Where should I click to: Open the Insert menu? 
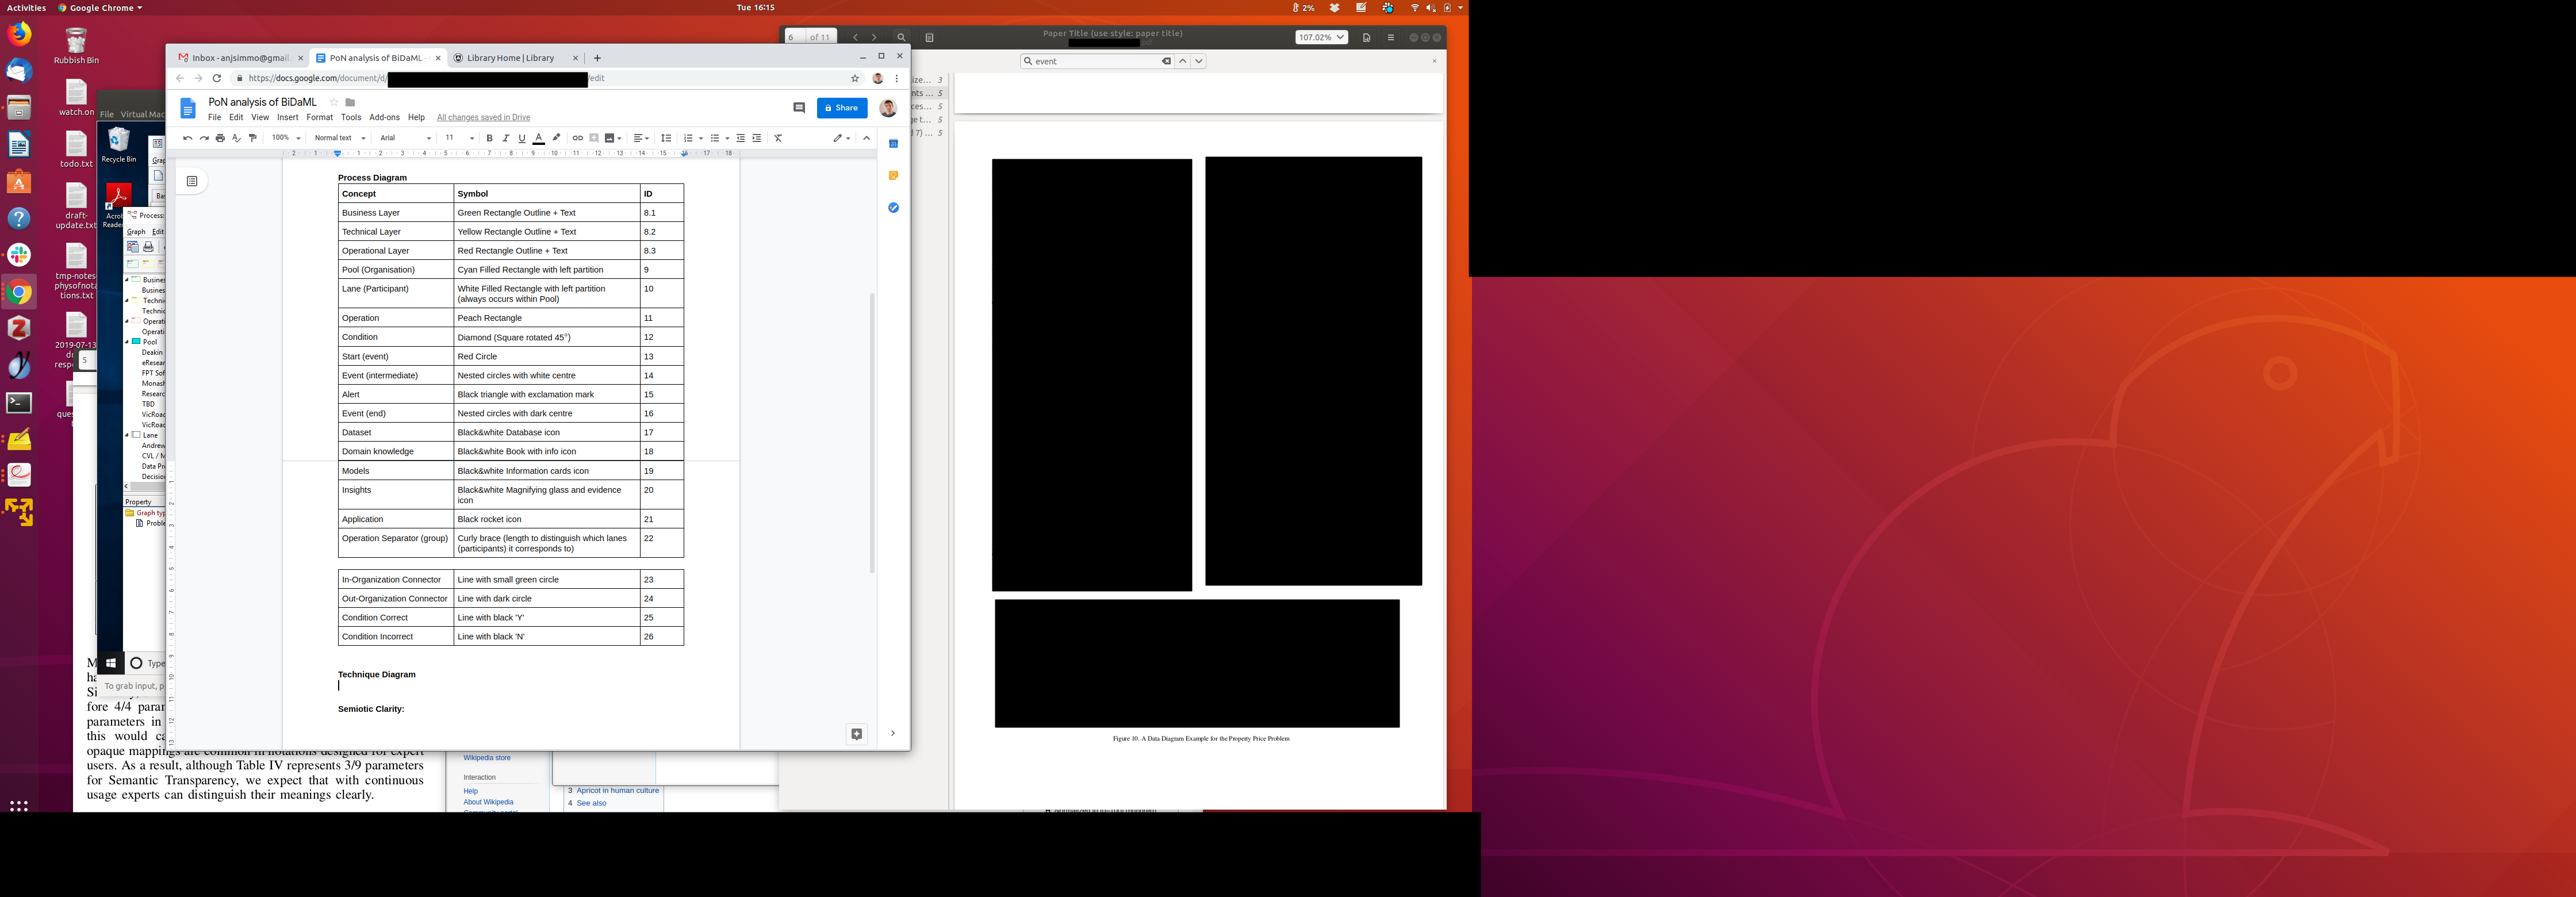[288, 117]
